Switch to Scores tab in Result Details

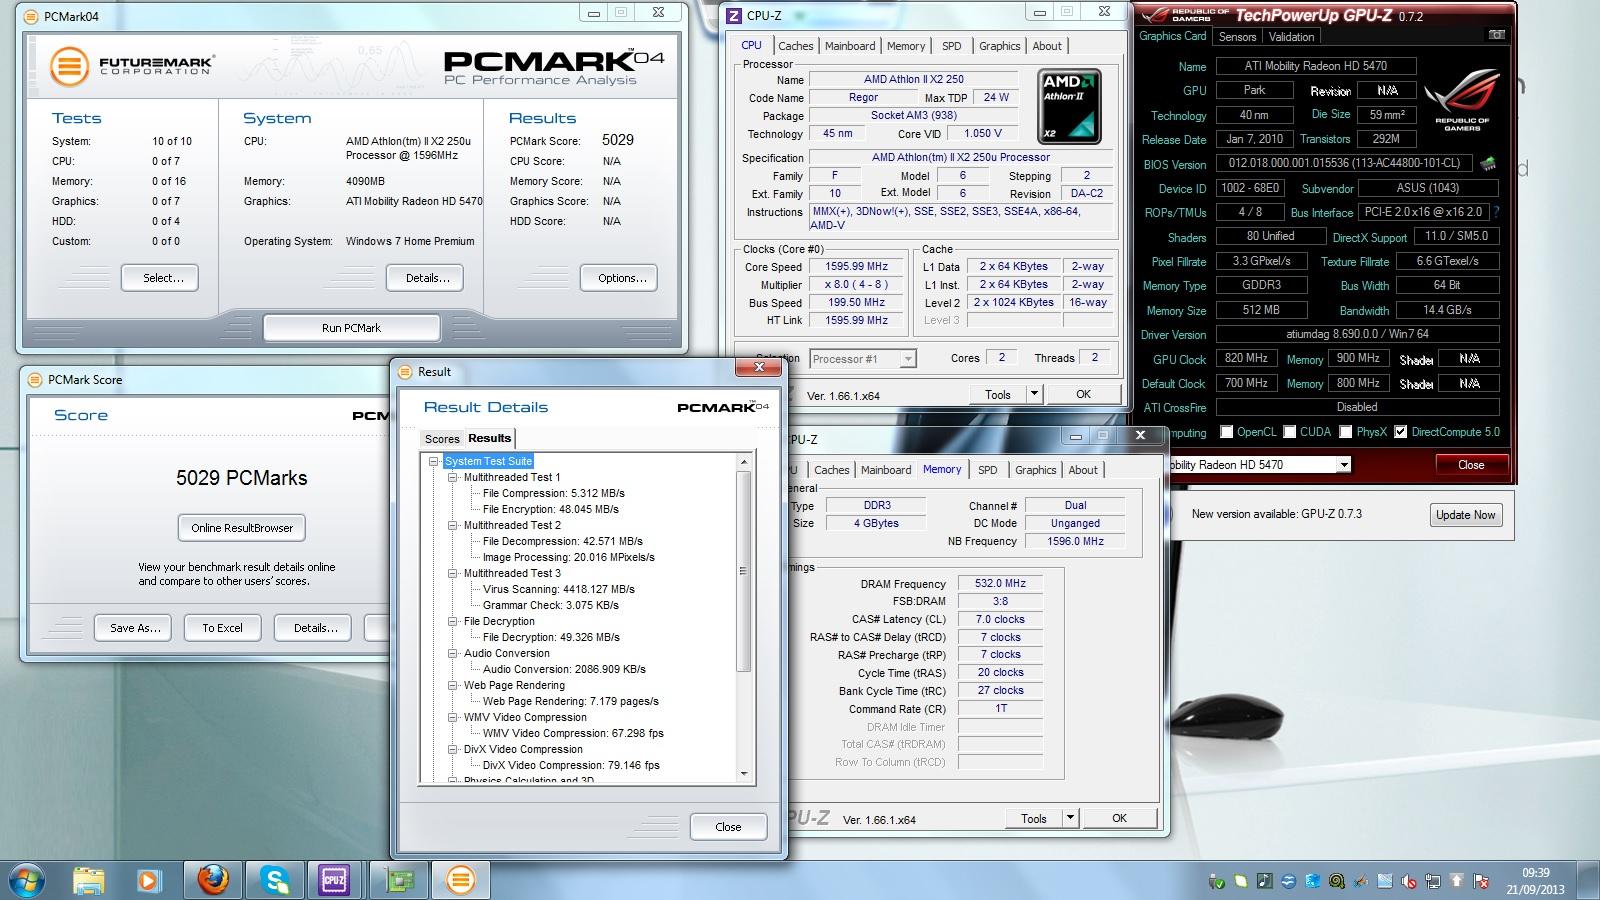pyautogui.click(x=442, y=439)
